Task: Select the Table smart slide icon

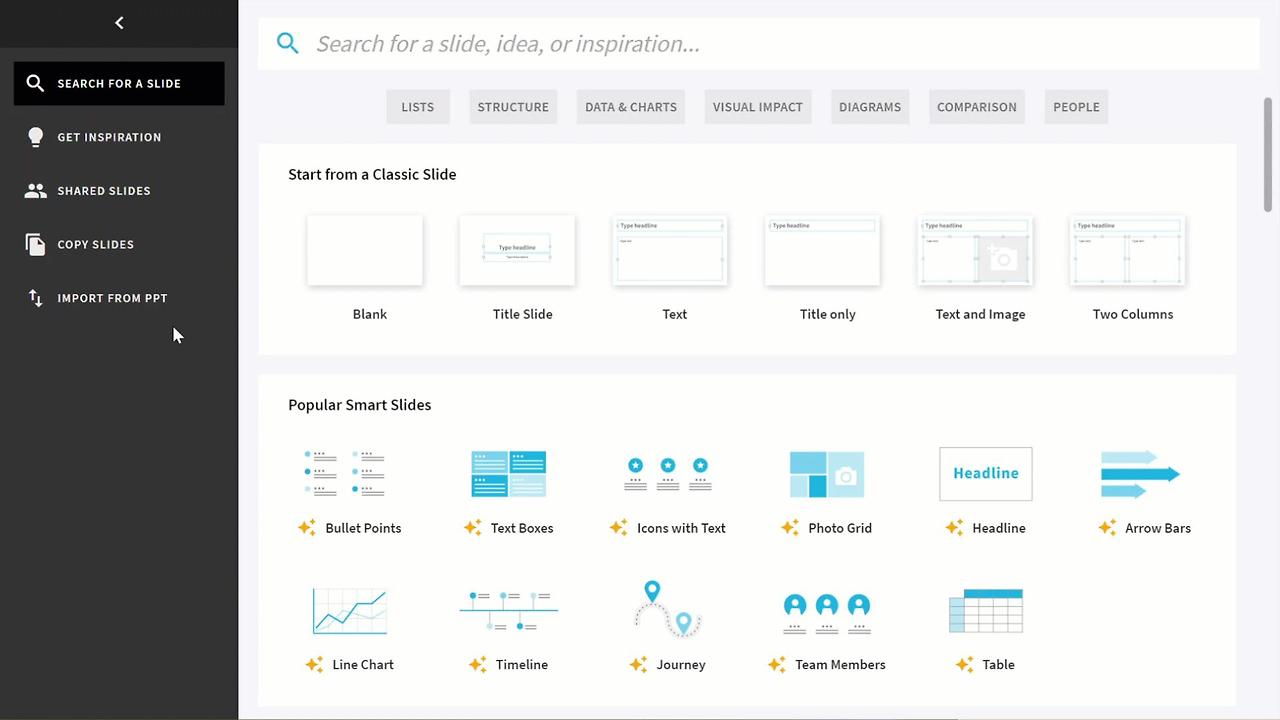Action: 986,611
